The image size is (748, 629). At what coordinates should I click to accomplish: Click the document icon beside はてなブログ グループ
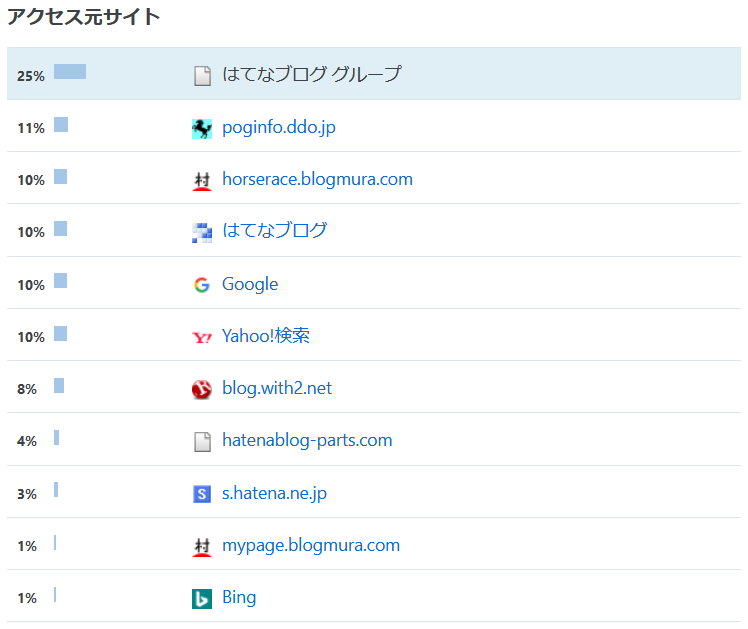202,76
